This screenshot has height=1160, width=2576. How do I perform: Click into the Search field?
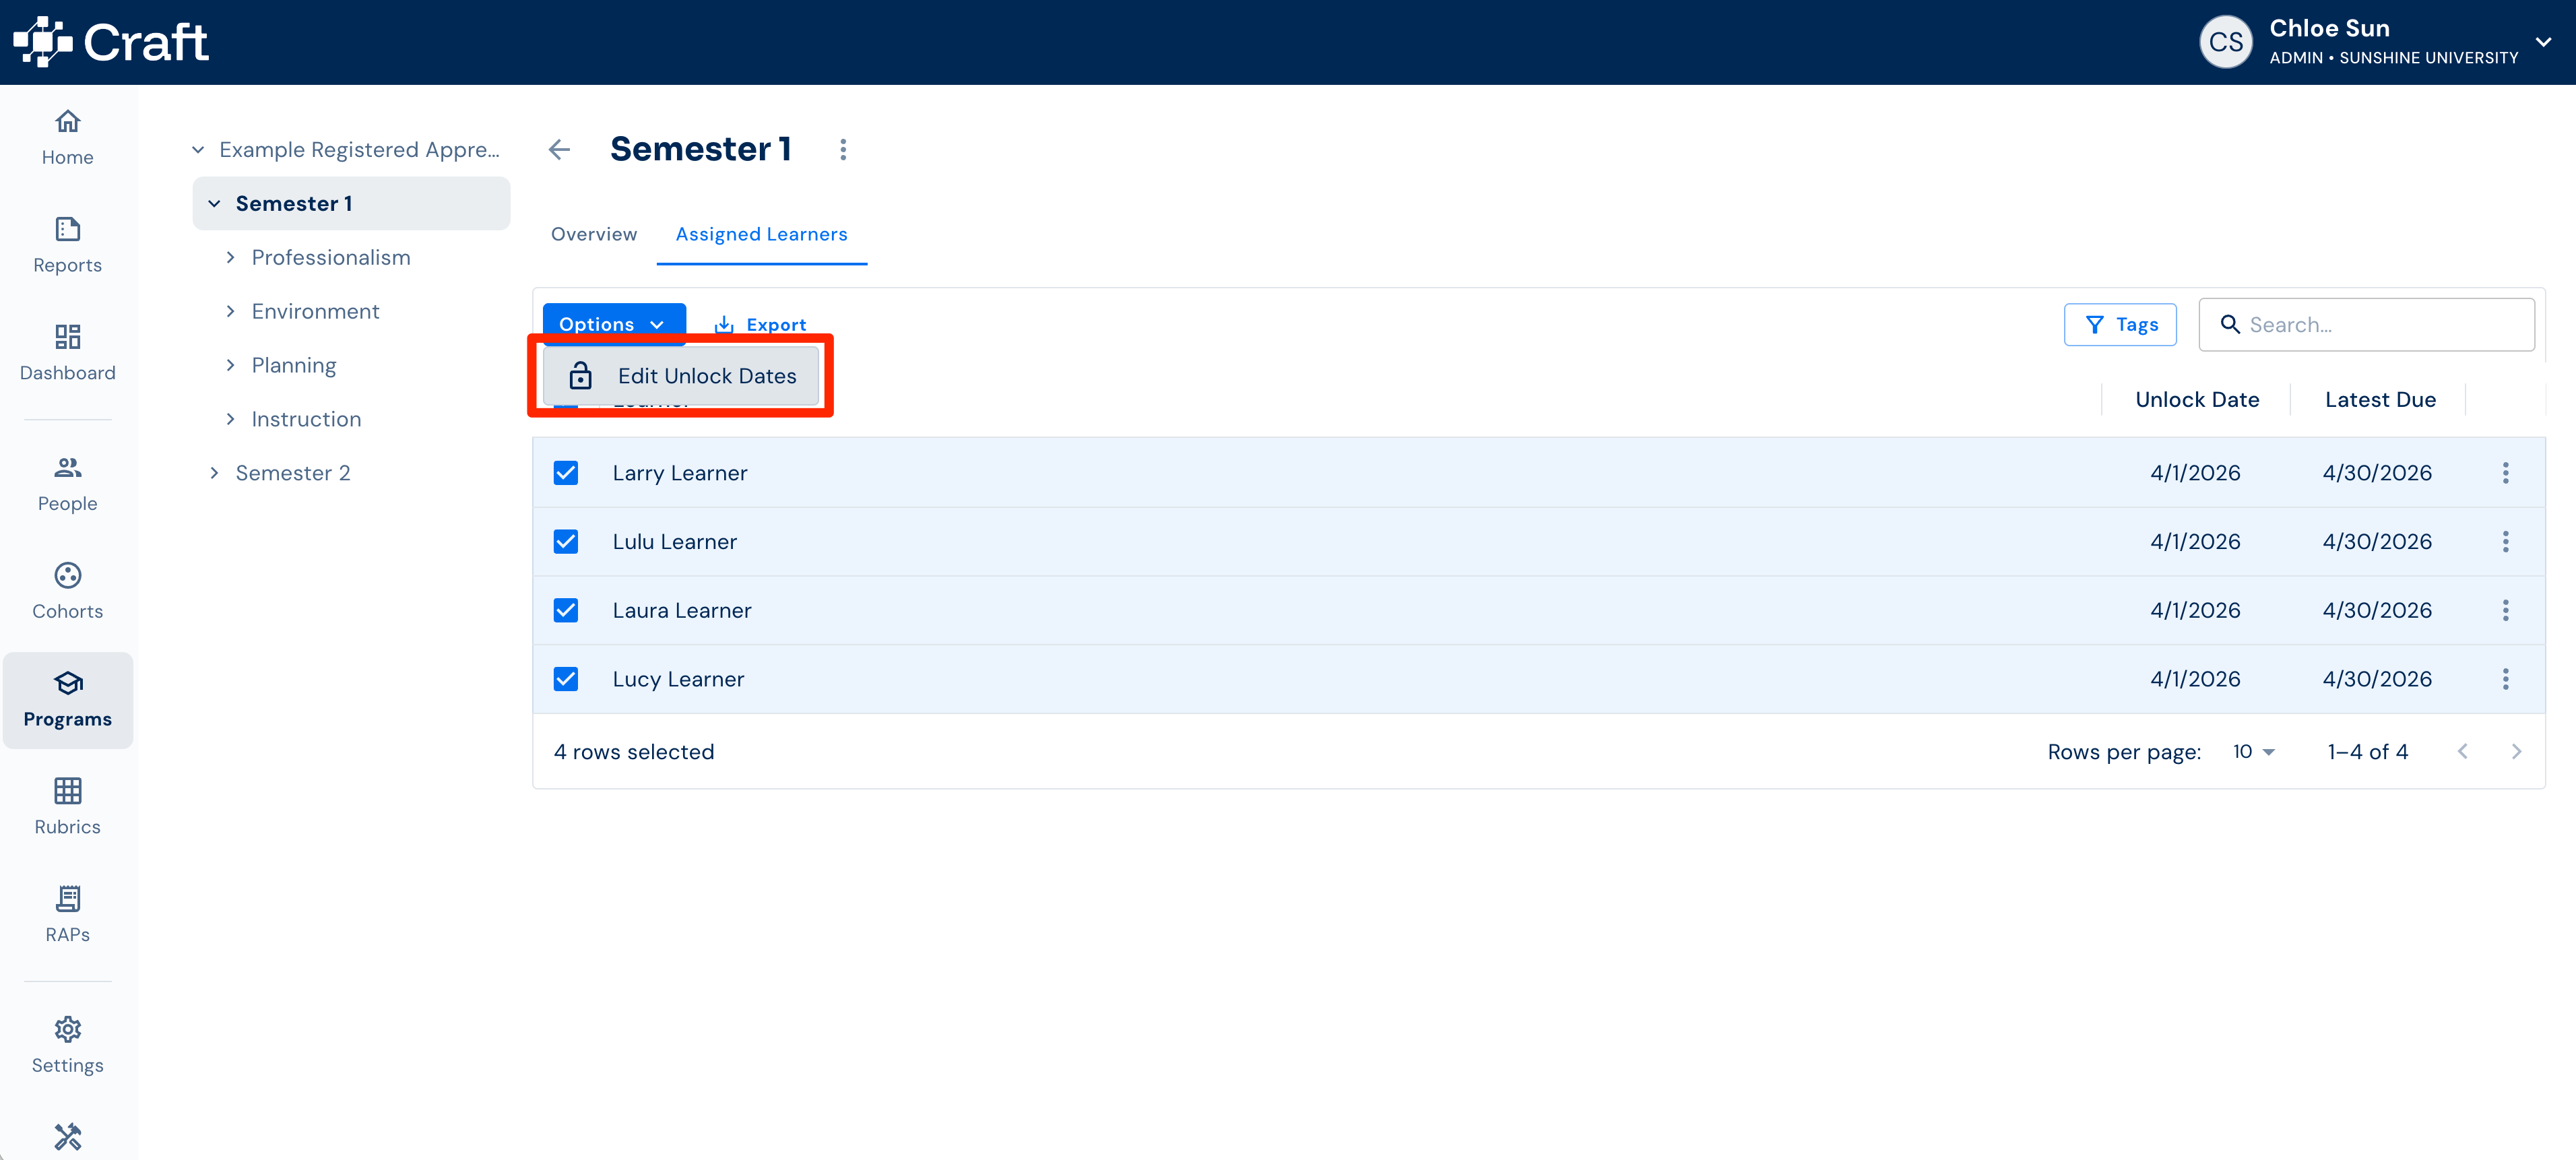pyautogui.click(x=2366, y=325)
